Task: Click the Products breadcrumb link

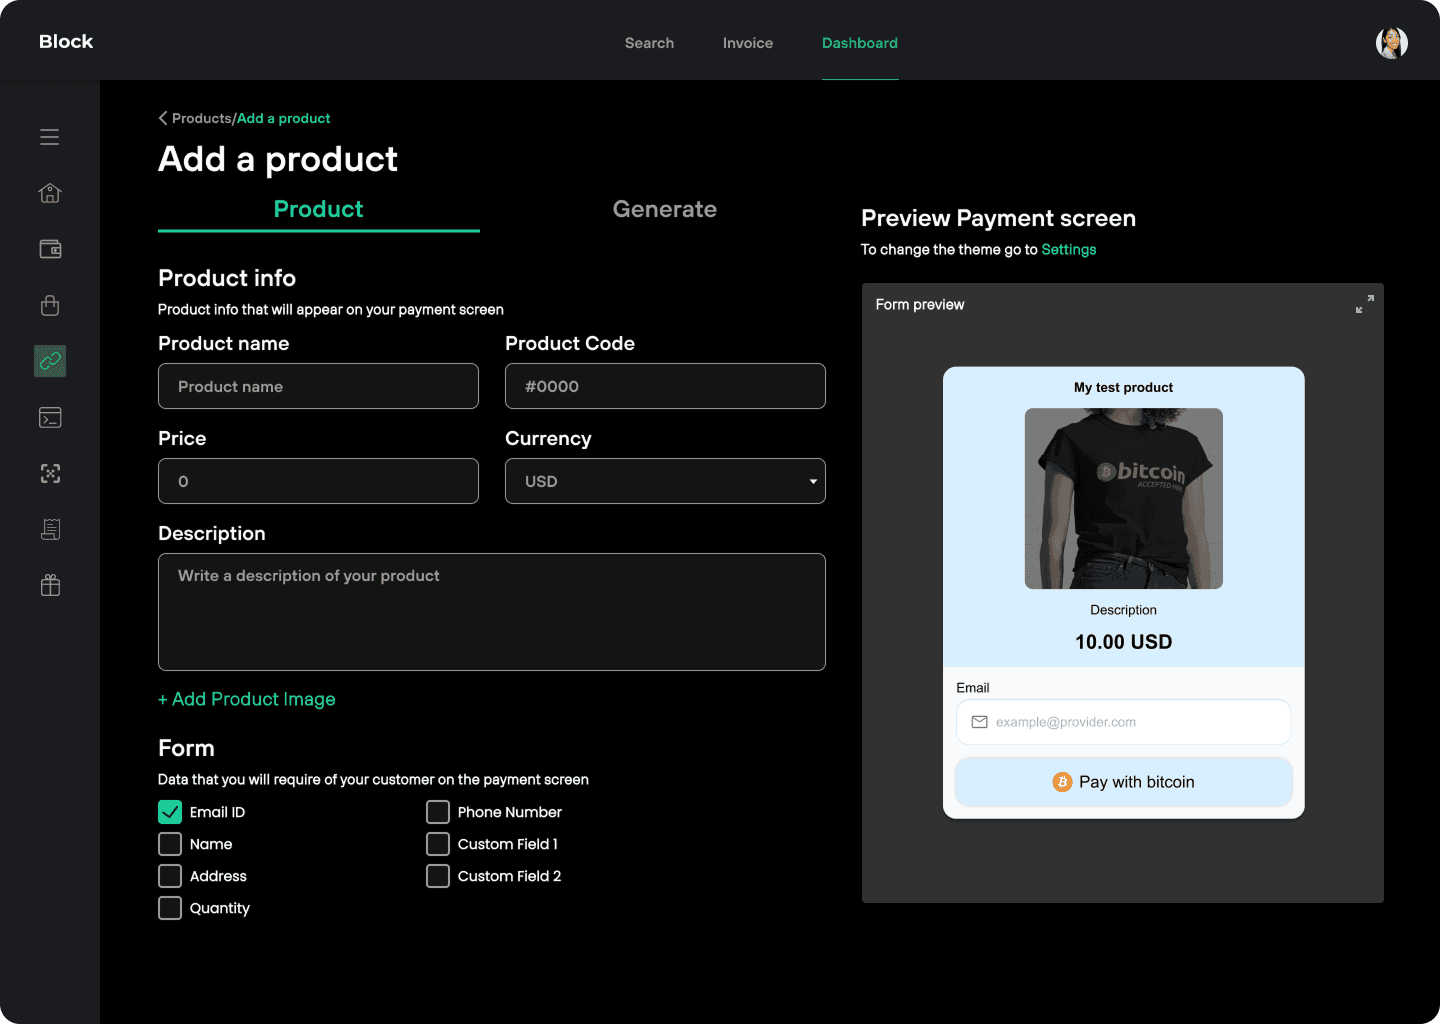Action: click(201, 118)
